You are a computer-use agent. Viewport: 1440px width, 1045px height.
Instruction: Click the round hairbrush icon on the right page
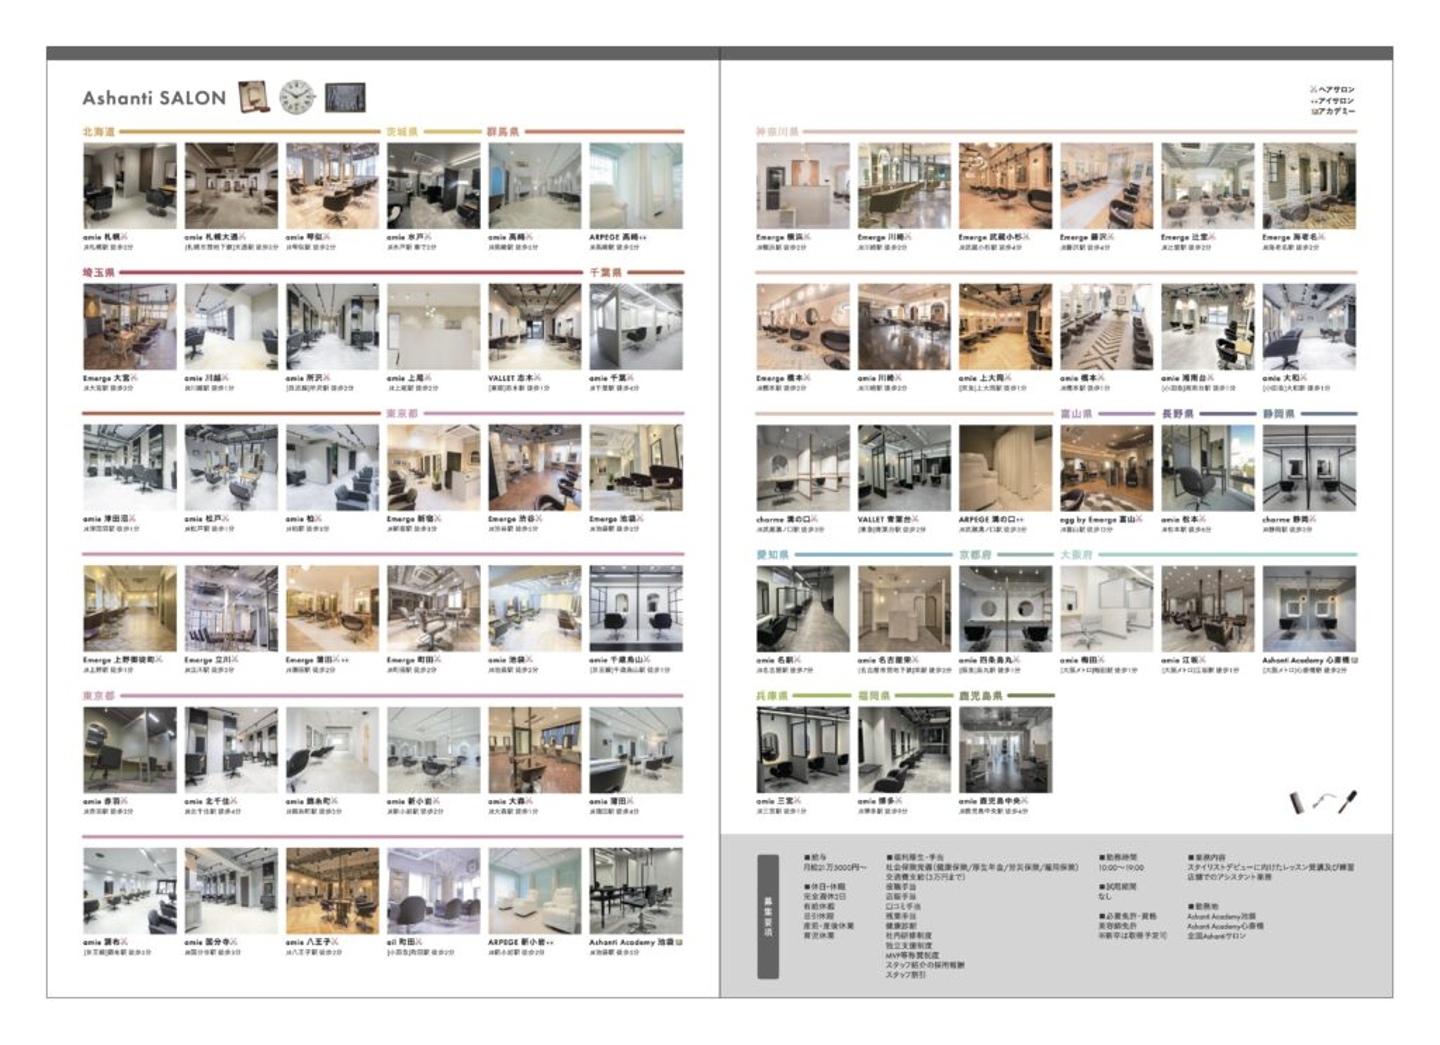(1347, 801)
